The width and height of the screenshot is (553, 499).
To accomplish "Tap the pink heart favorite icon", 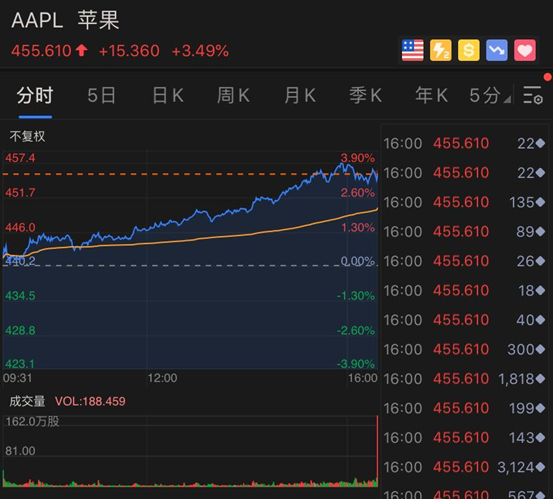I will tap(525, 50).
